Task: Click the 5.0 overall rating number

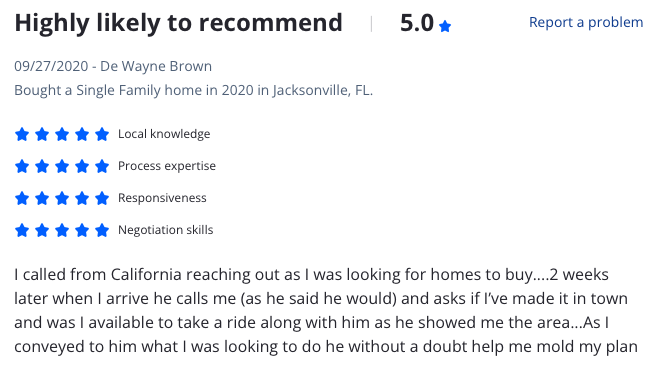Action: pos(417,23)
